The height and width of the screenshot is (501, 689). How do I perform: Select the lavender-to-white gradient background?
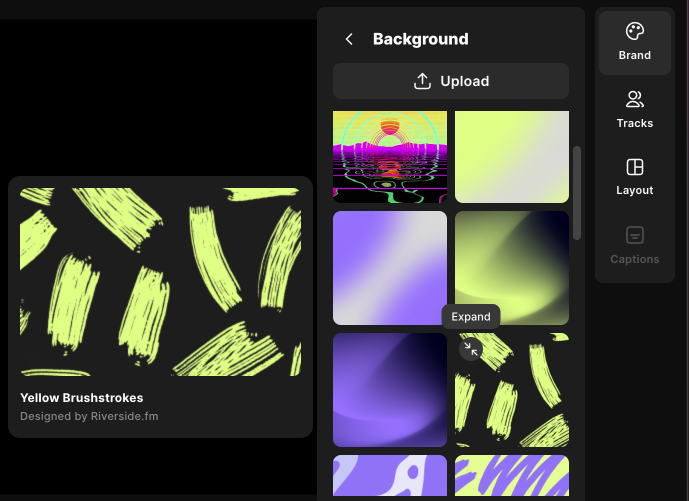click(x=390, y=268)
